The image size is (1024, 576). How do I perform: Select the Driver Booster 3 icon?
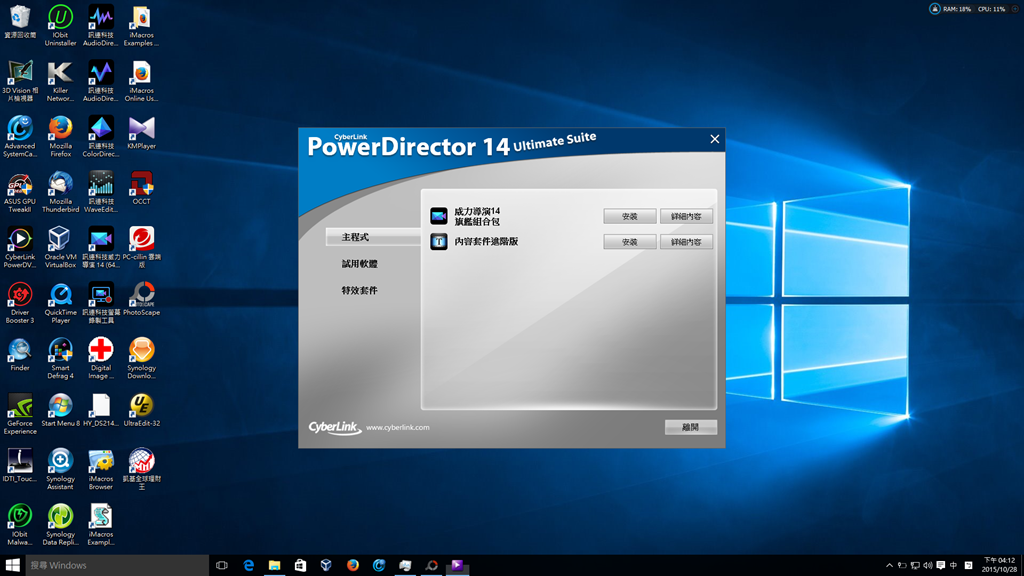pos(20,303)
